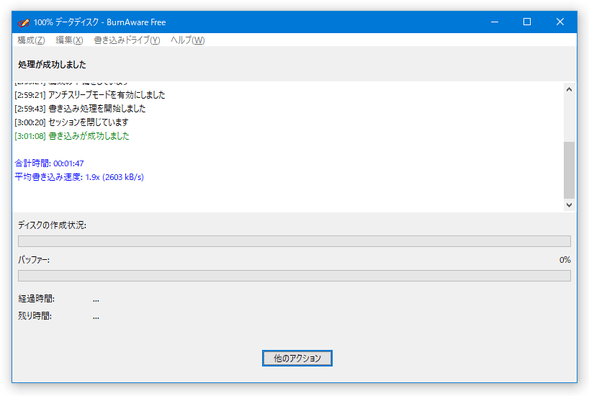The width and height of the screenshot is (589, 396).
Task: Select the 書き込みが成功しました log line
Action: [x=72, y=136]
